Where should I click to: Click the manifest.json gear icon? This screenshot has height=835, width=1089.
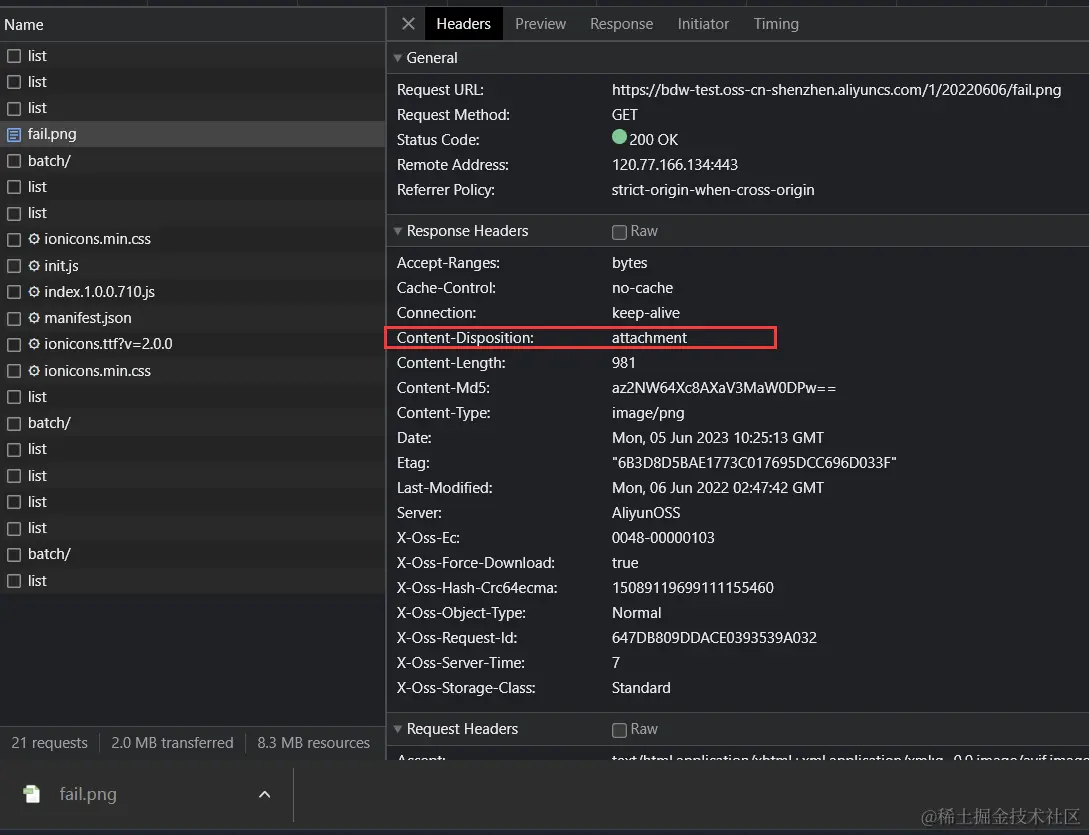pos(34,317)
